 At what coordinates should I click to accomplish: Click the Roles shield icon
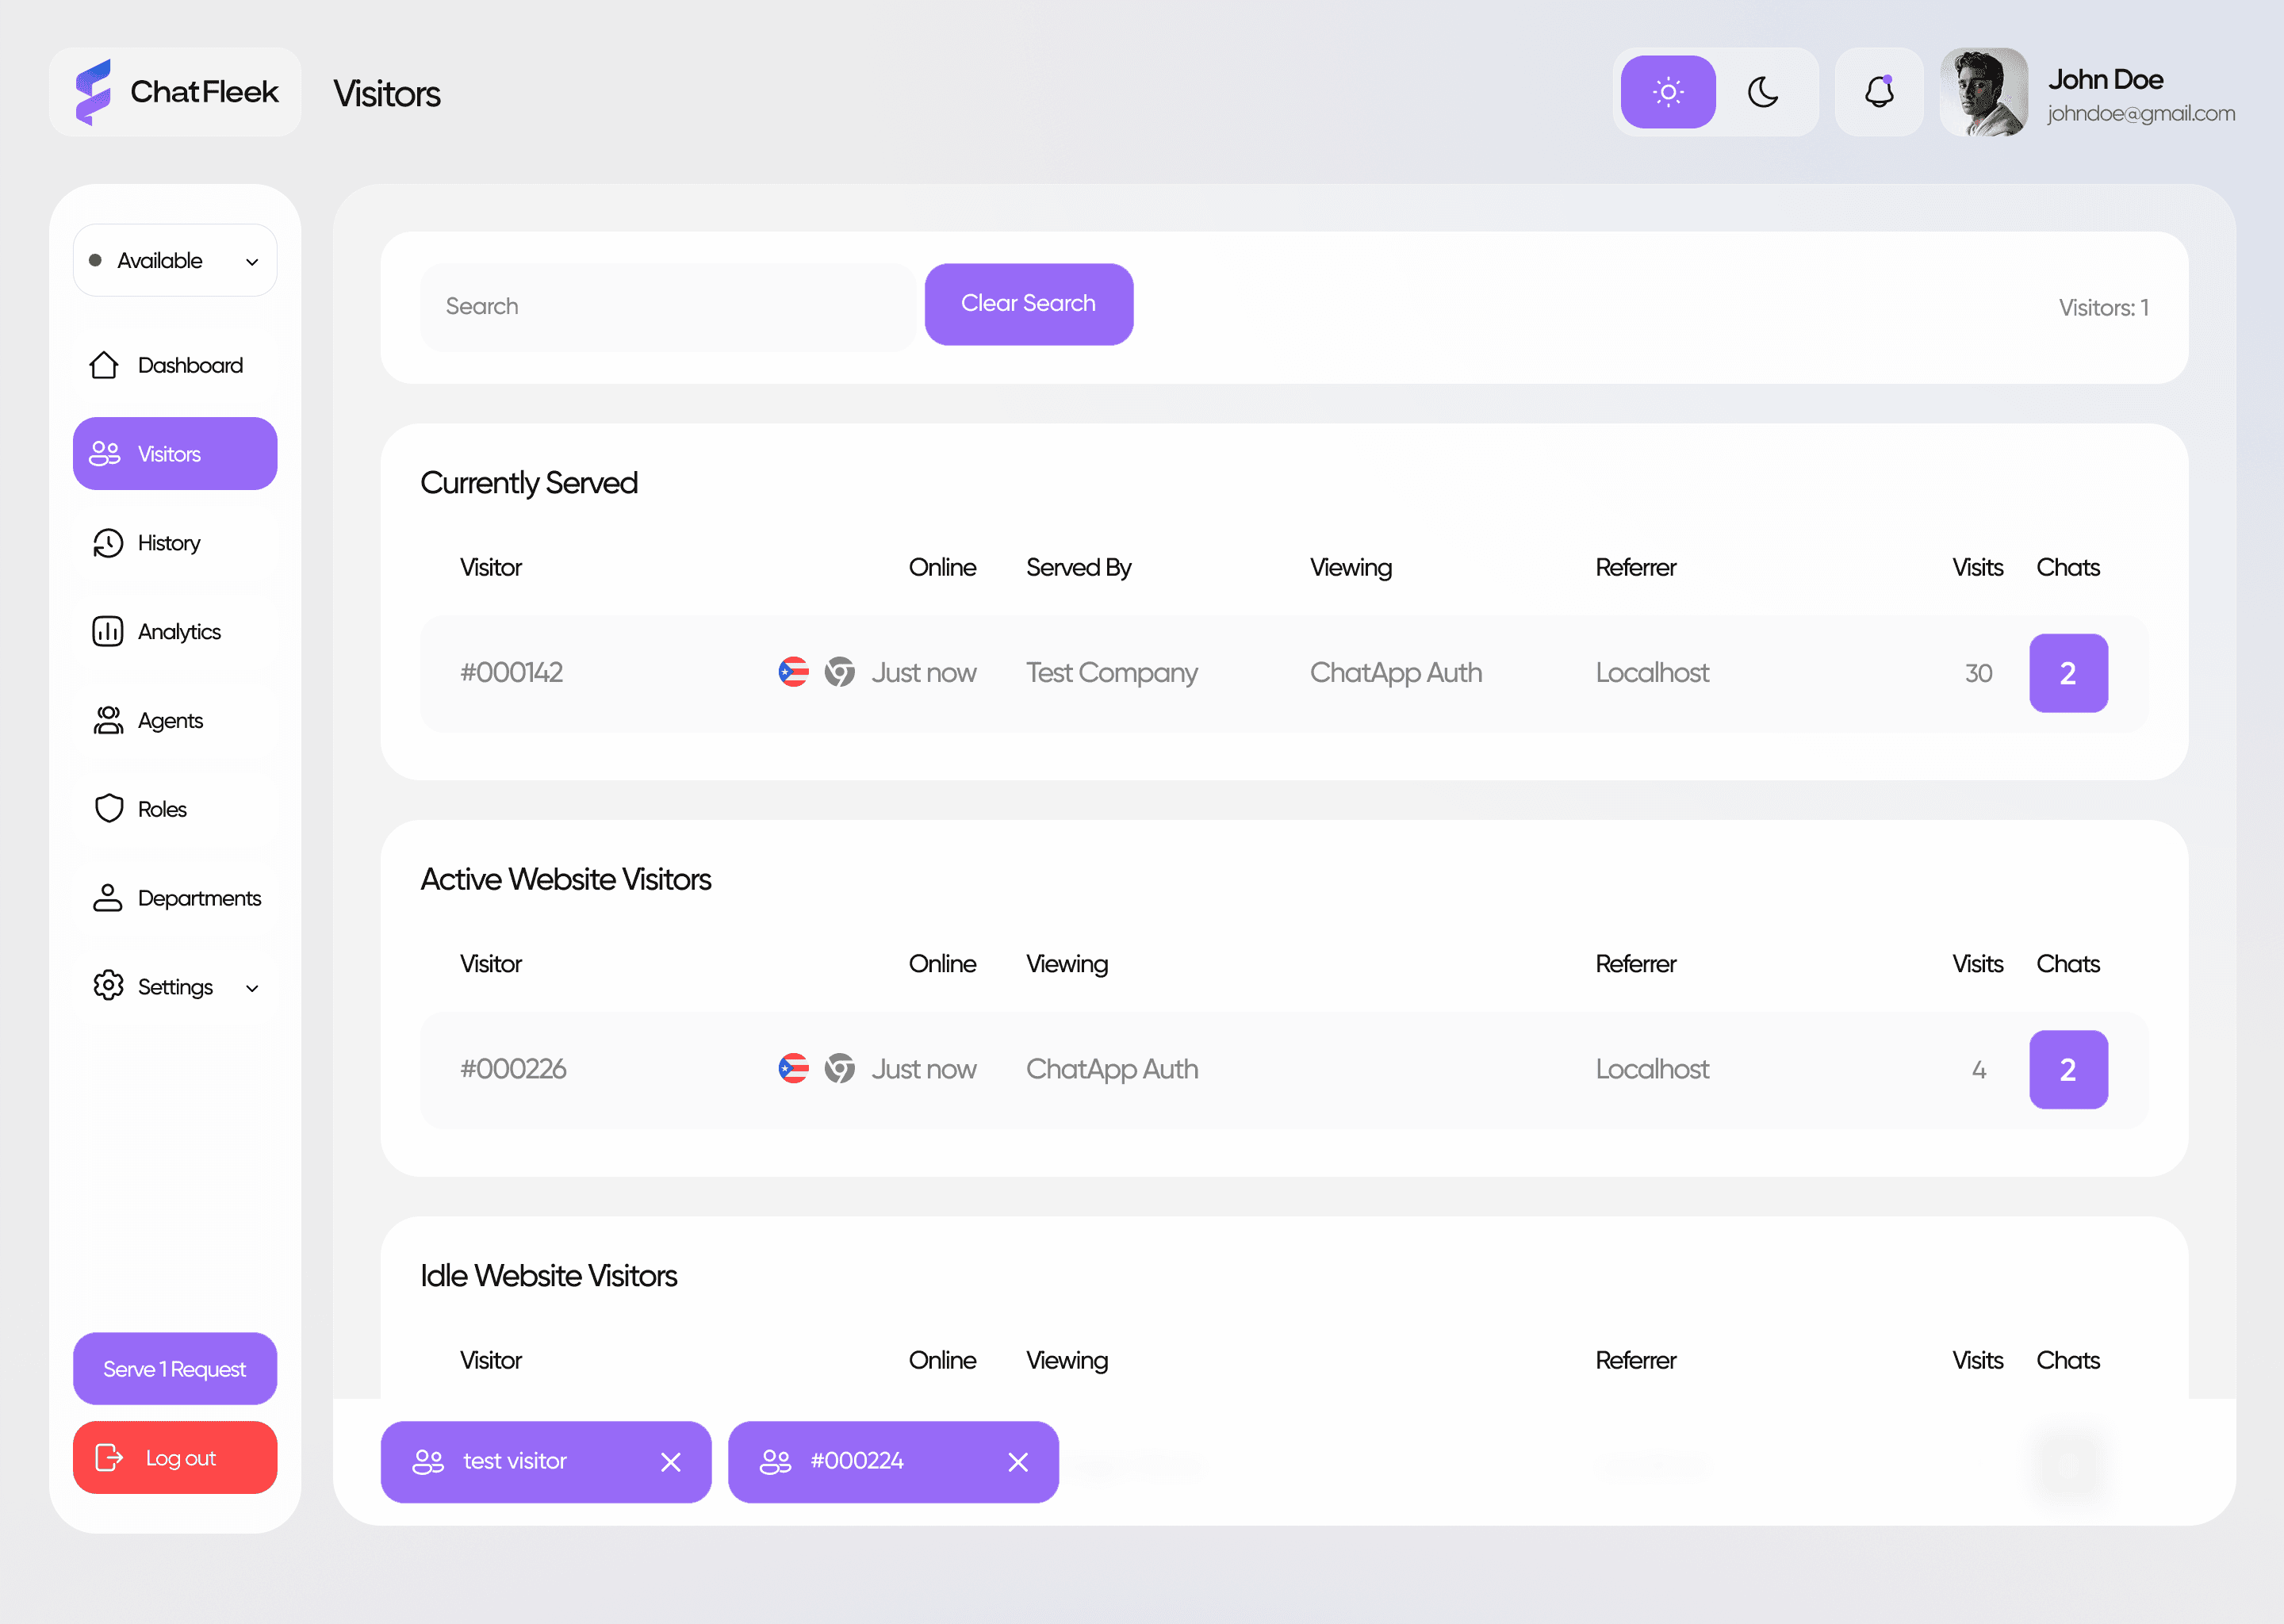point(108,809)
